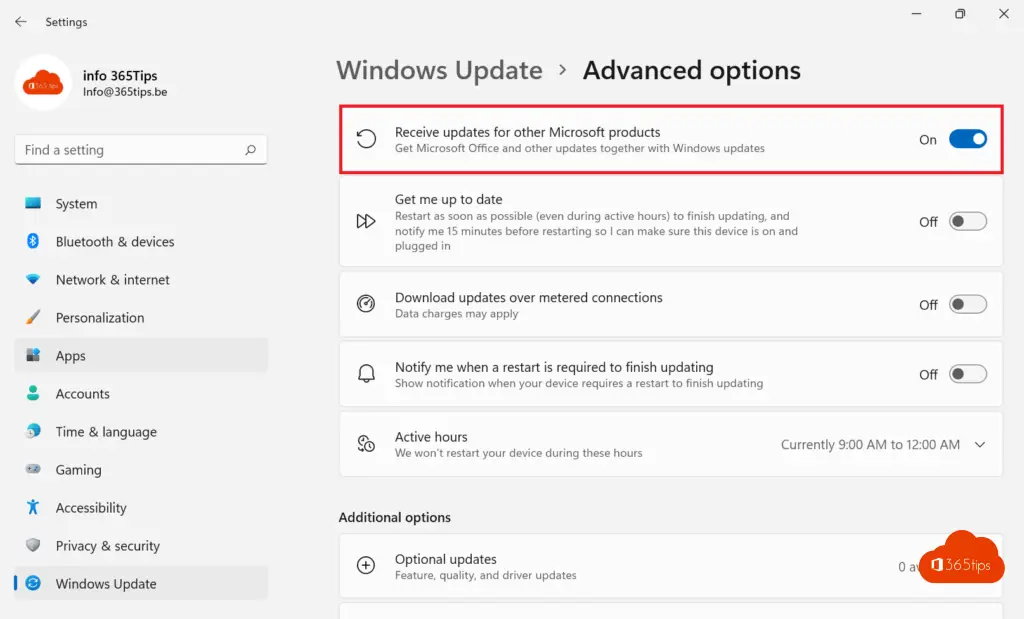
Task: Click the back arrow in Settings
Action: point(21,22)
